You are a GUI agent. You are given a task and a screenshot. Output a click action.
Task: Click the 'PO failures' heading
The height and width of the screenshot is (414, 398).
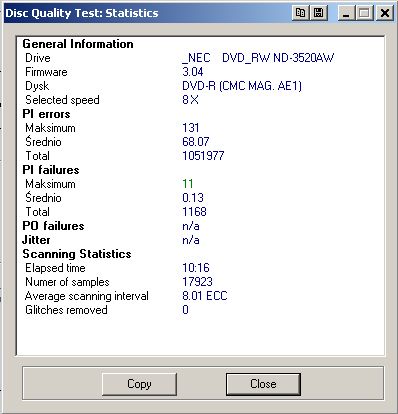click(53, 226)
